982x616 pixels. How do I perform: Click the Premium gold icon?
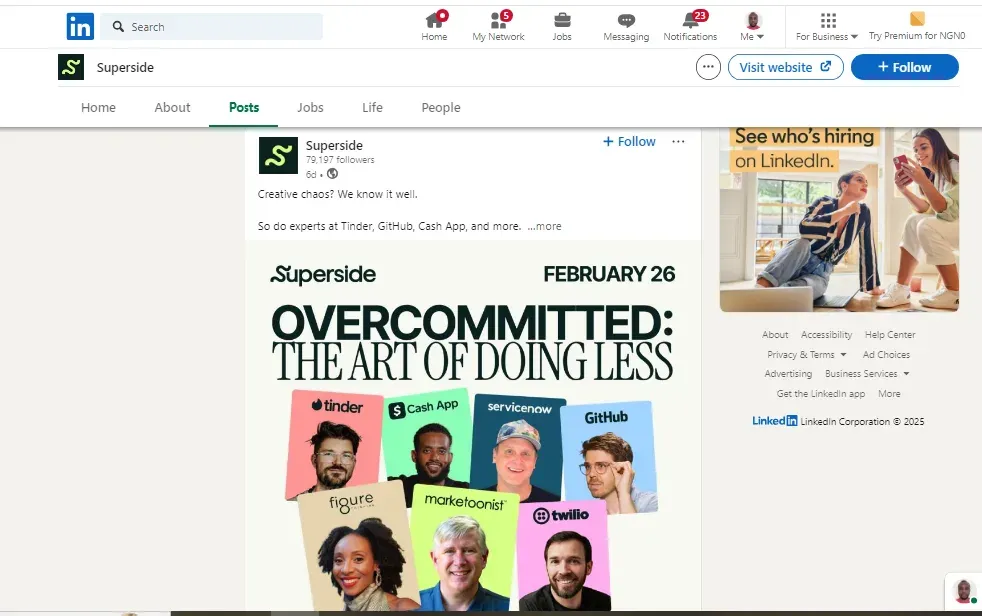click(x=917, y=19)
